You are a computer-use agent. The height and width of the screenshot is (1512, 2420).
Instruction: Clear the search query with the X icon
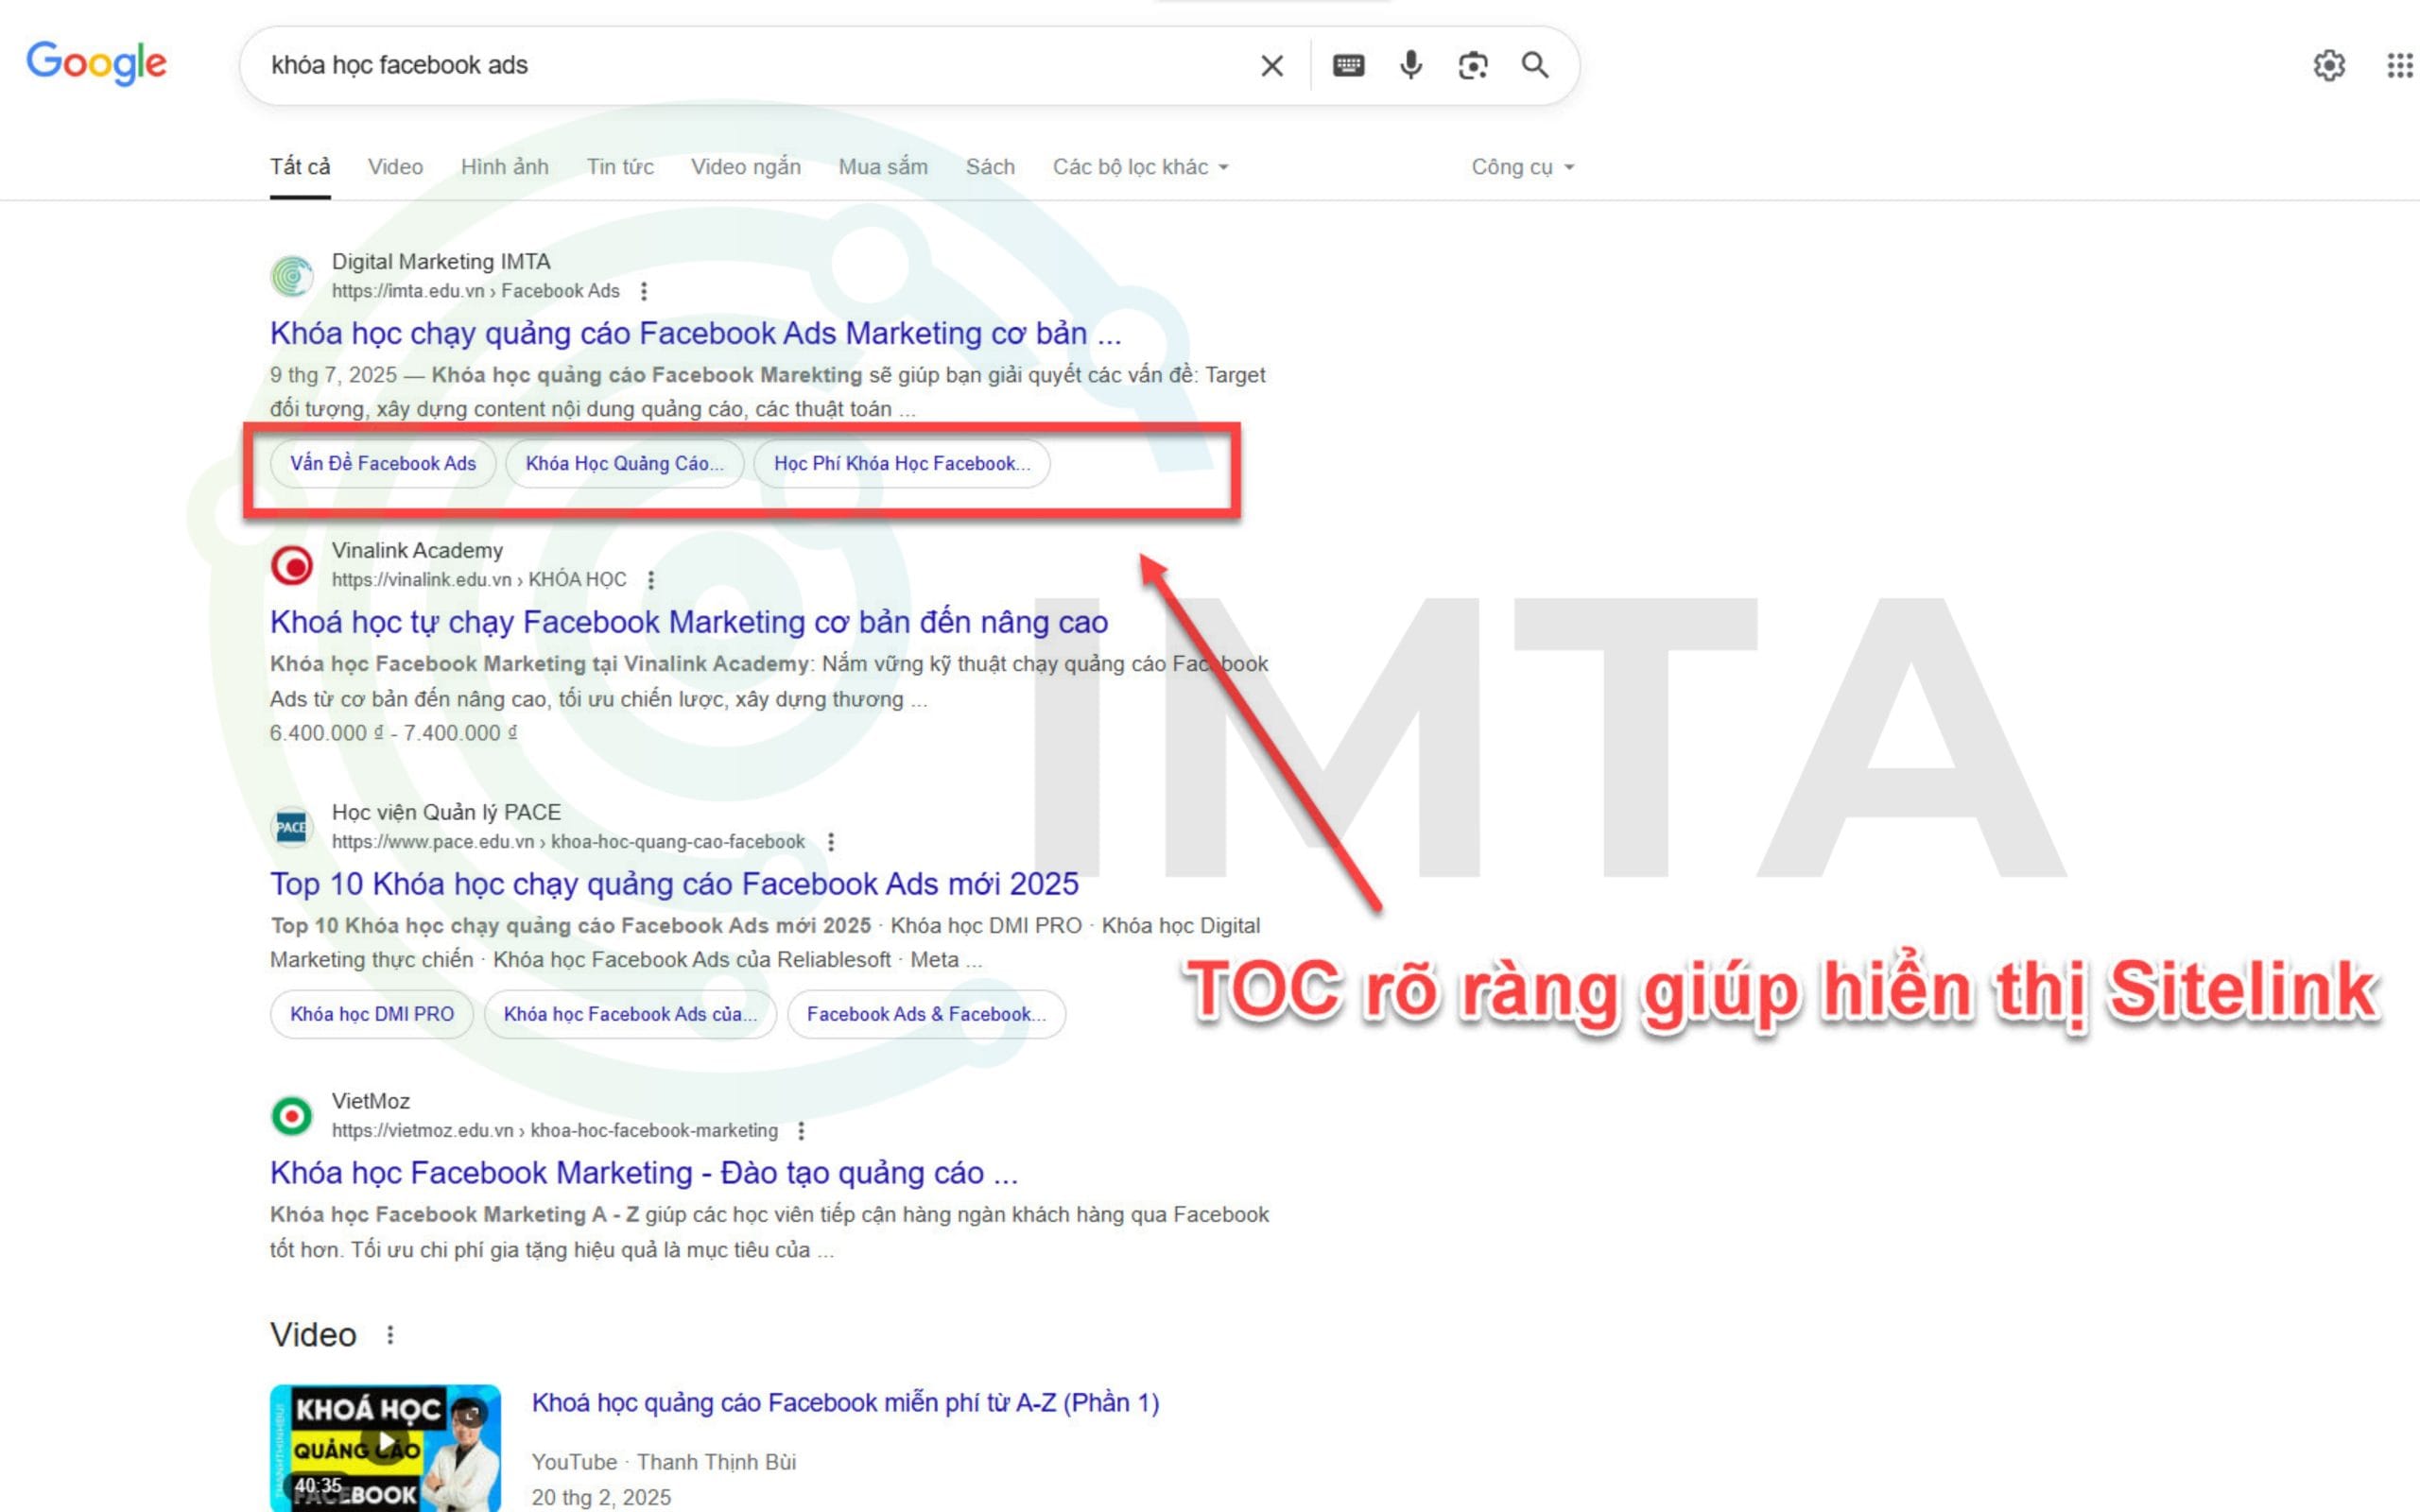point(1271,66)
